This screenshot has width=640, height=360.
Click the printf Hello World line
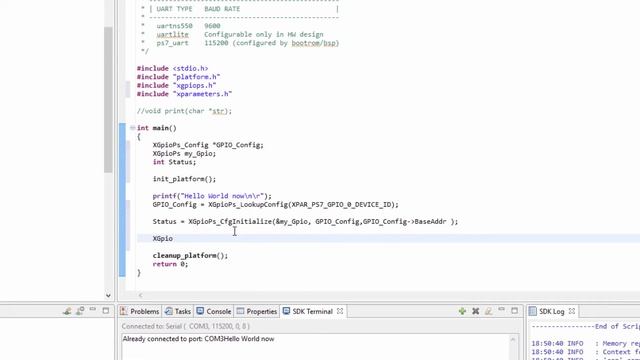(x=212, y=196)
